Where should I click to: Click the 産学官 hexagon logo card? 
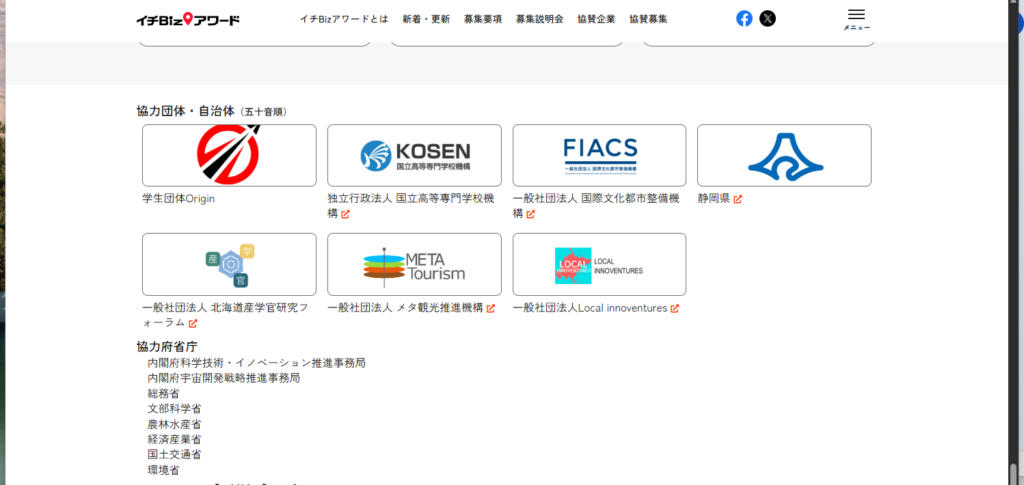[229, 264]
